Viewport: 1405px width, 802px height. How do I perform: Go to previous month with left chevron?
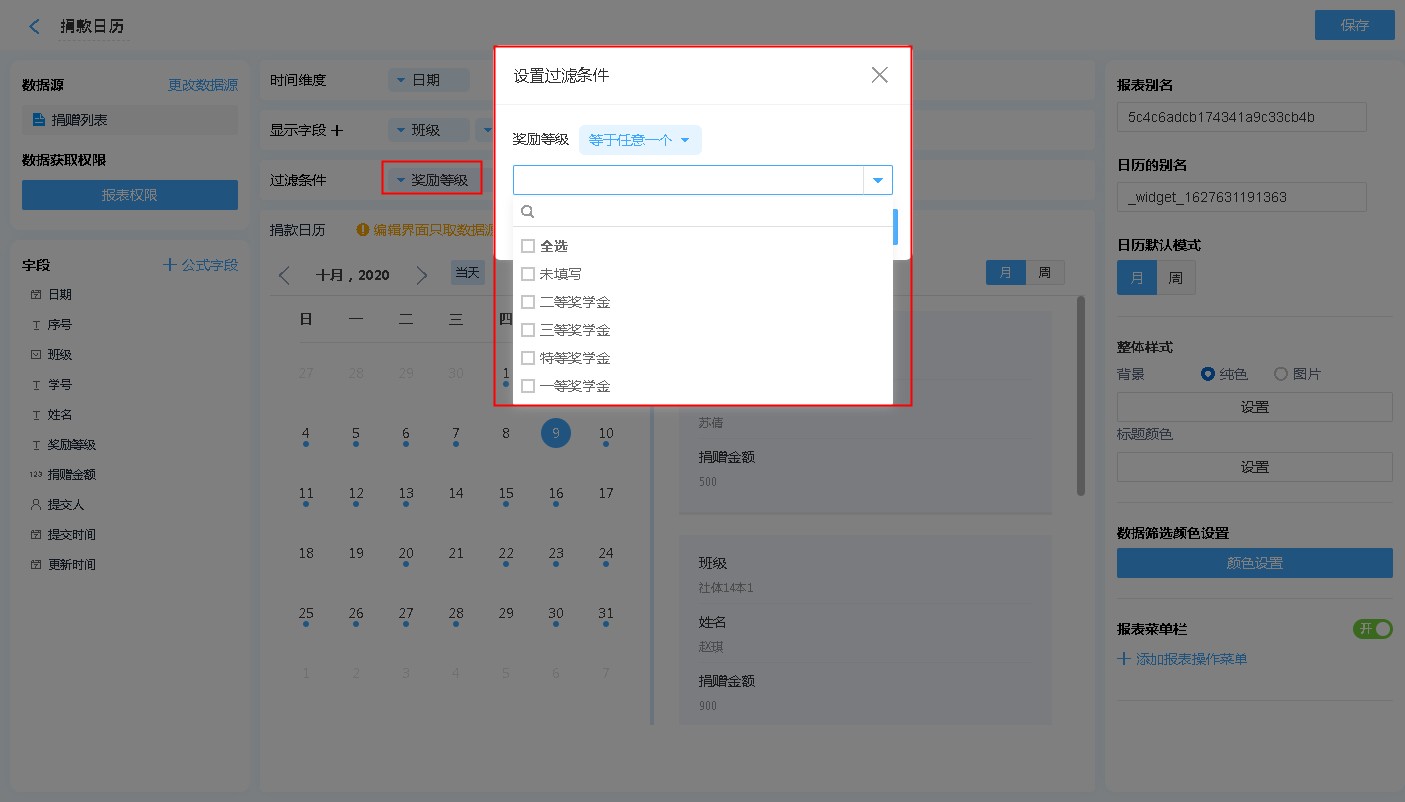285,275
